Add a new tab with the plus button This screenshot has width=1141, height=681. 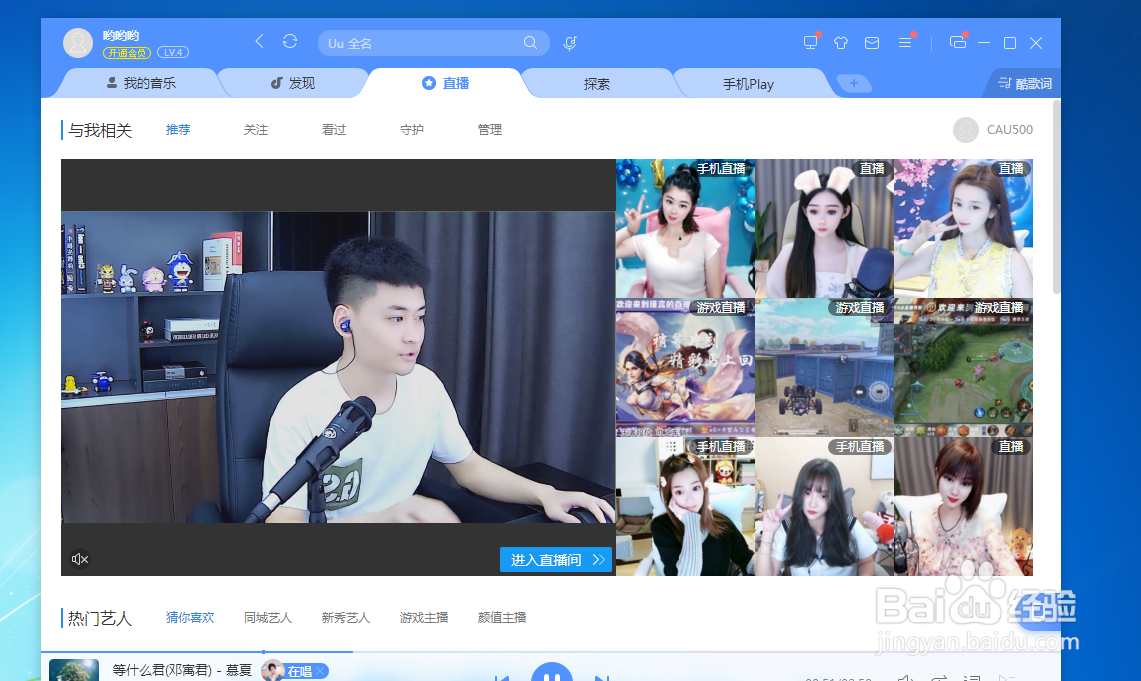(854, 83)
